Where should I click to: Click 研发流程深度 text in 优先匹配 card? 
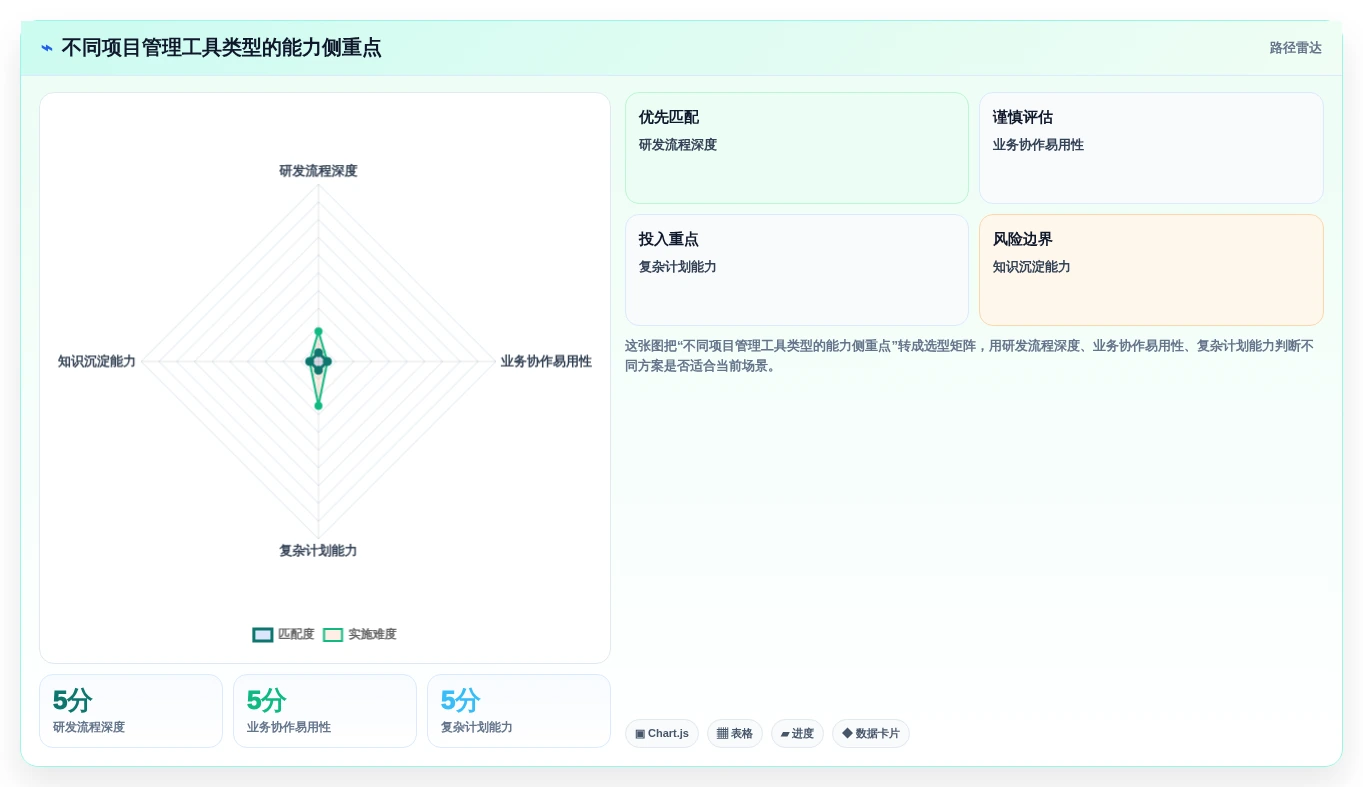pyautogui.click(x=678, y=145)
